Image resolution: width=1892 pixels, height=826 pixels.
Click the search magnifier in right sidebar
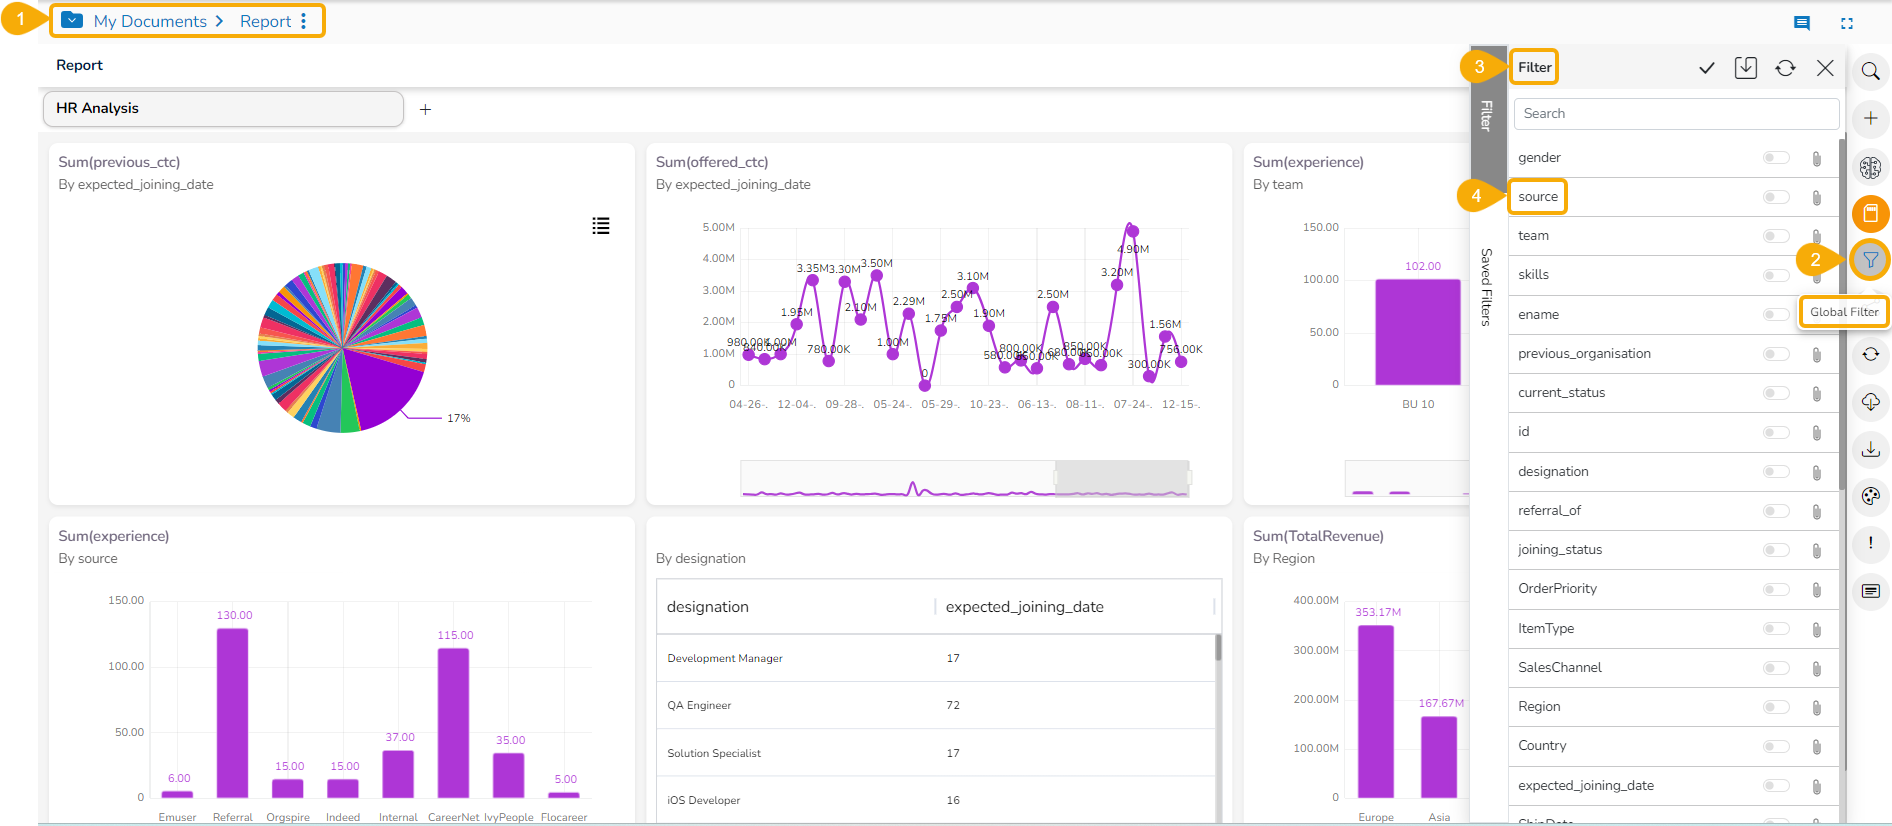[x=1870, y=72]
